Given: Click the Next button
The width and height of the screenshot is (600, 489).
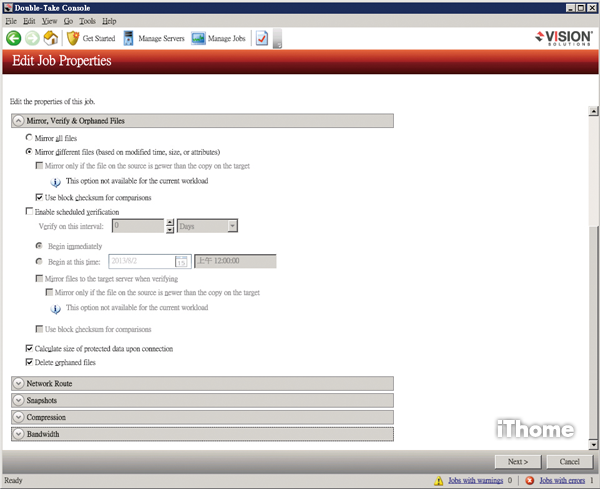Looking at the screenshot, I should coord(518,461).
